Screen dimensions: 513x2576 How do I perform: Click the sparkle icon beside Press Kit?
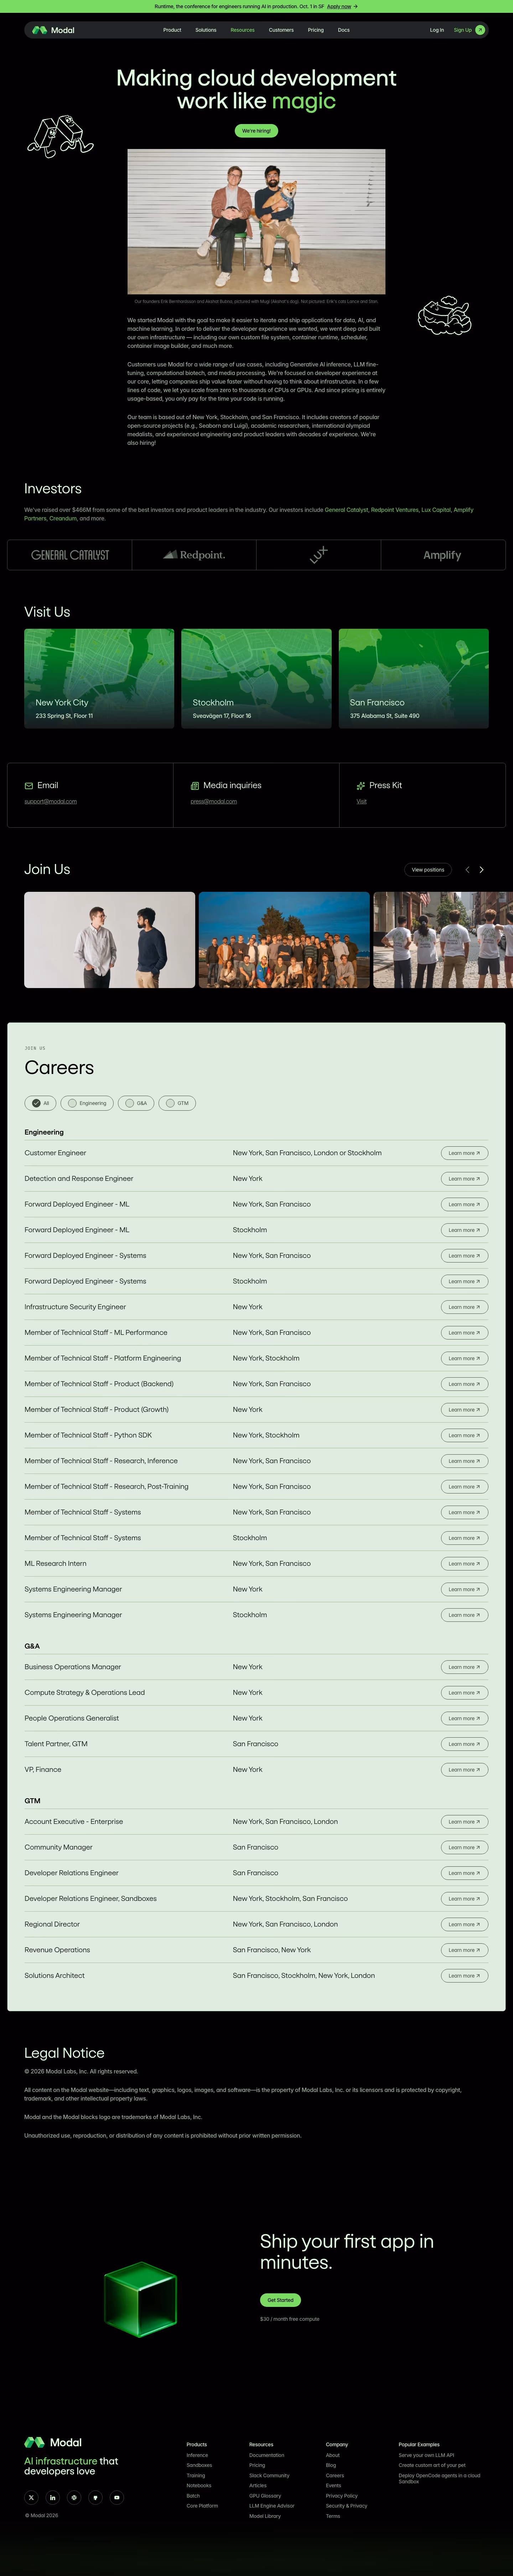(361, 786)
